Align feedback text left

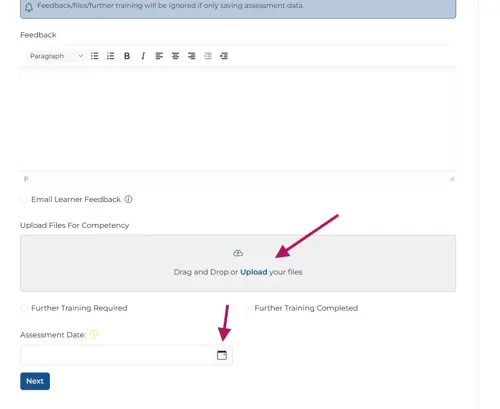pos(159,56)
